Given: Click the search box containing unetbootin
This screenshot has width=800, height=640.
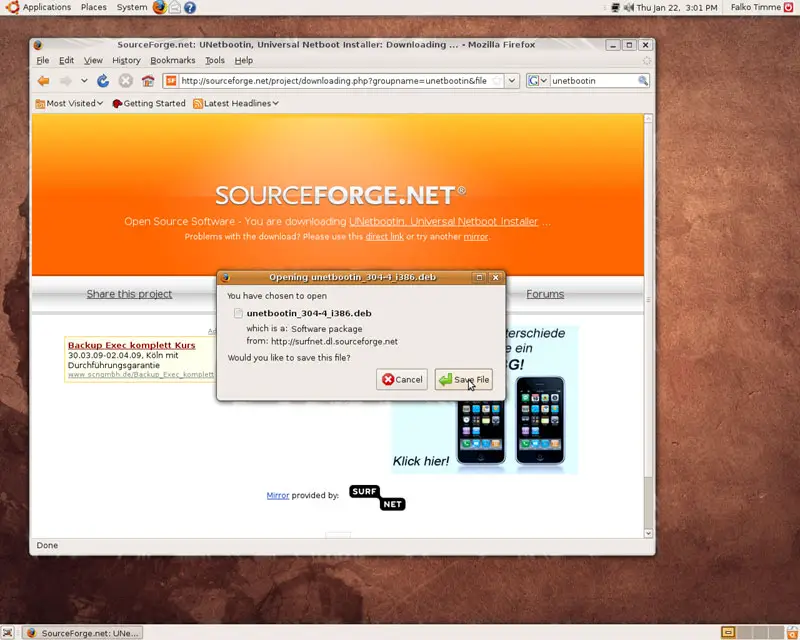Looking at the screenshot, I should (x=593, y=81).
